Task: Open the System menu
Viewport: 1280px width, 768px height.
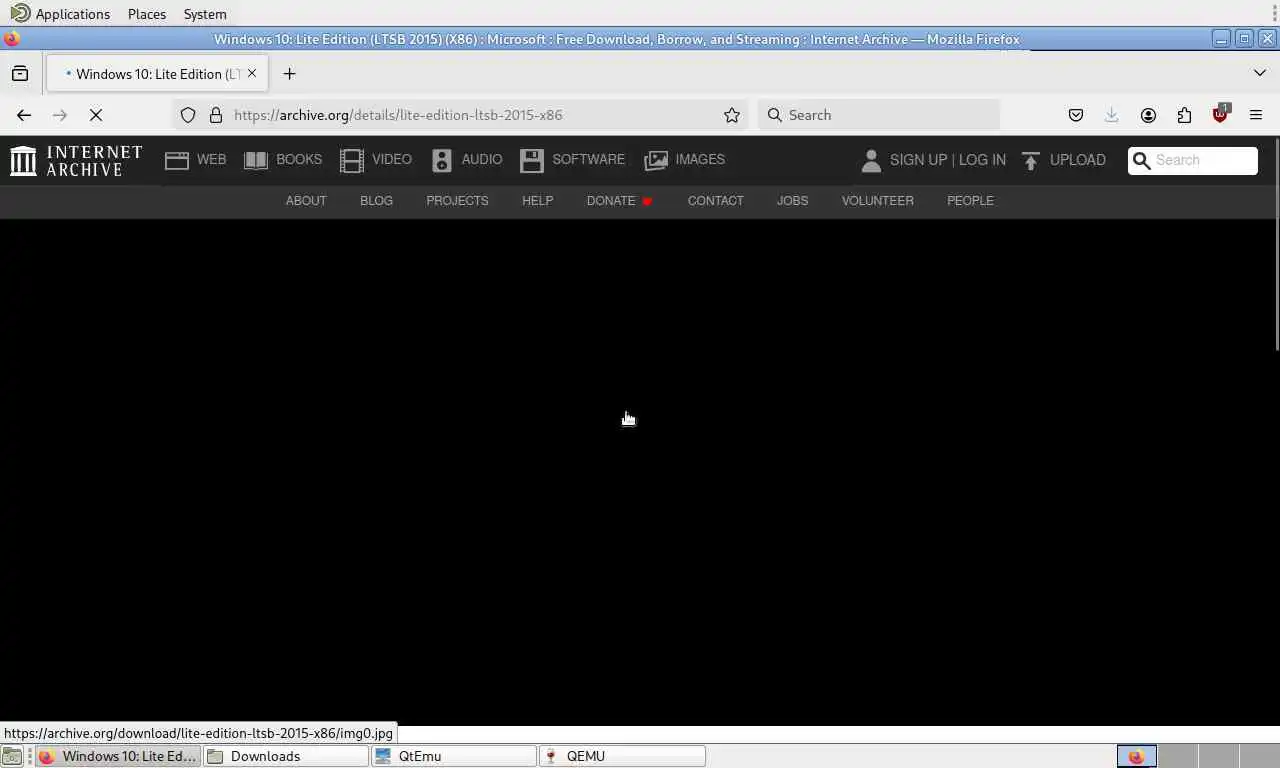Action: pos(205,14)
